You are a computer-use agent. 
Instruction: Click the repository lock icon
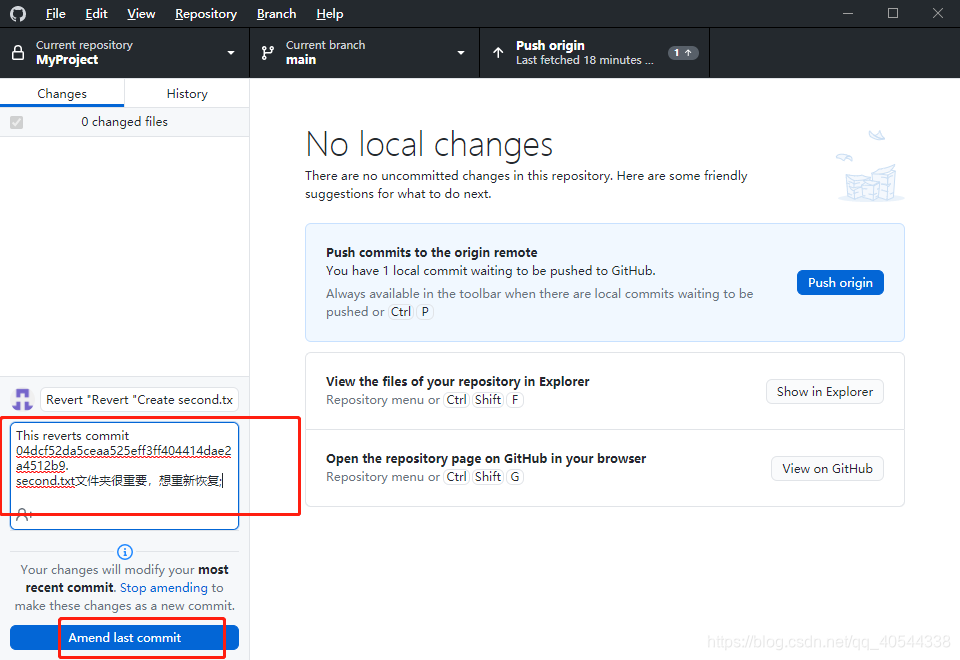tap(18, 53)
